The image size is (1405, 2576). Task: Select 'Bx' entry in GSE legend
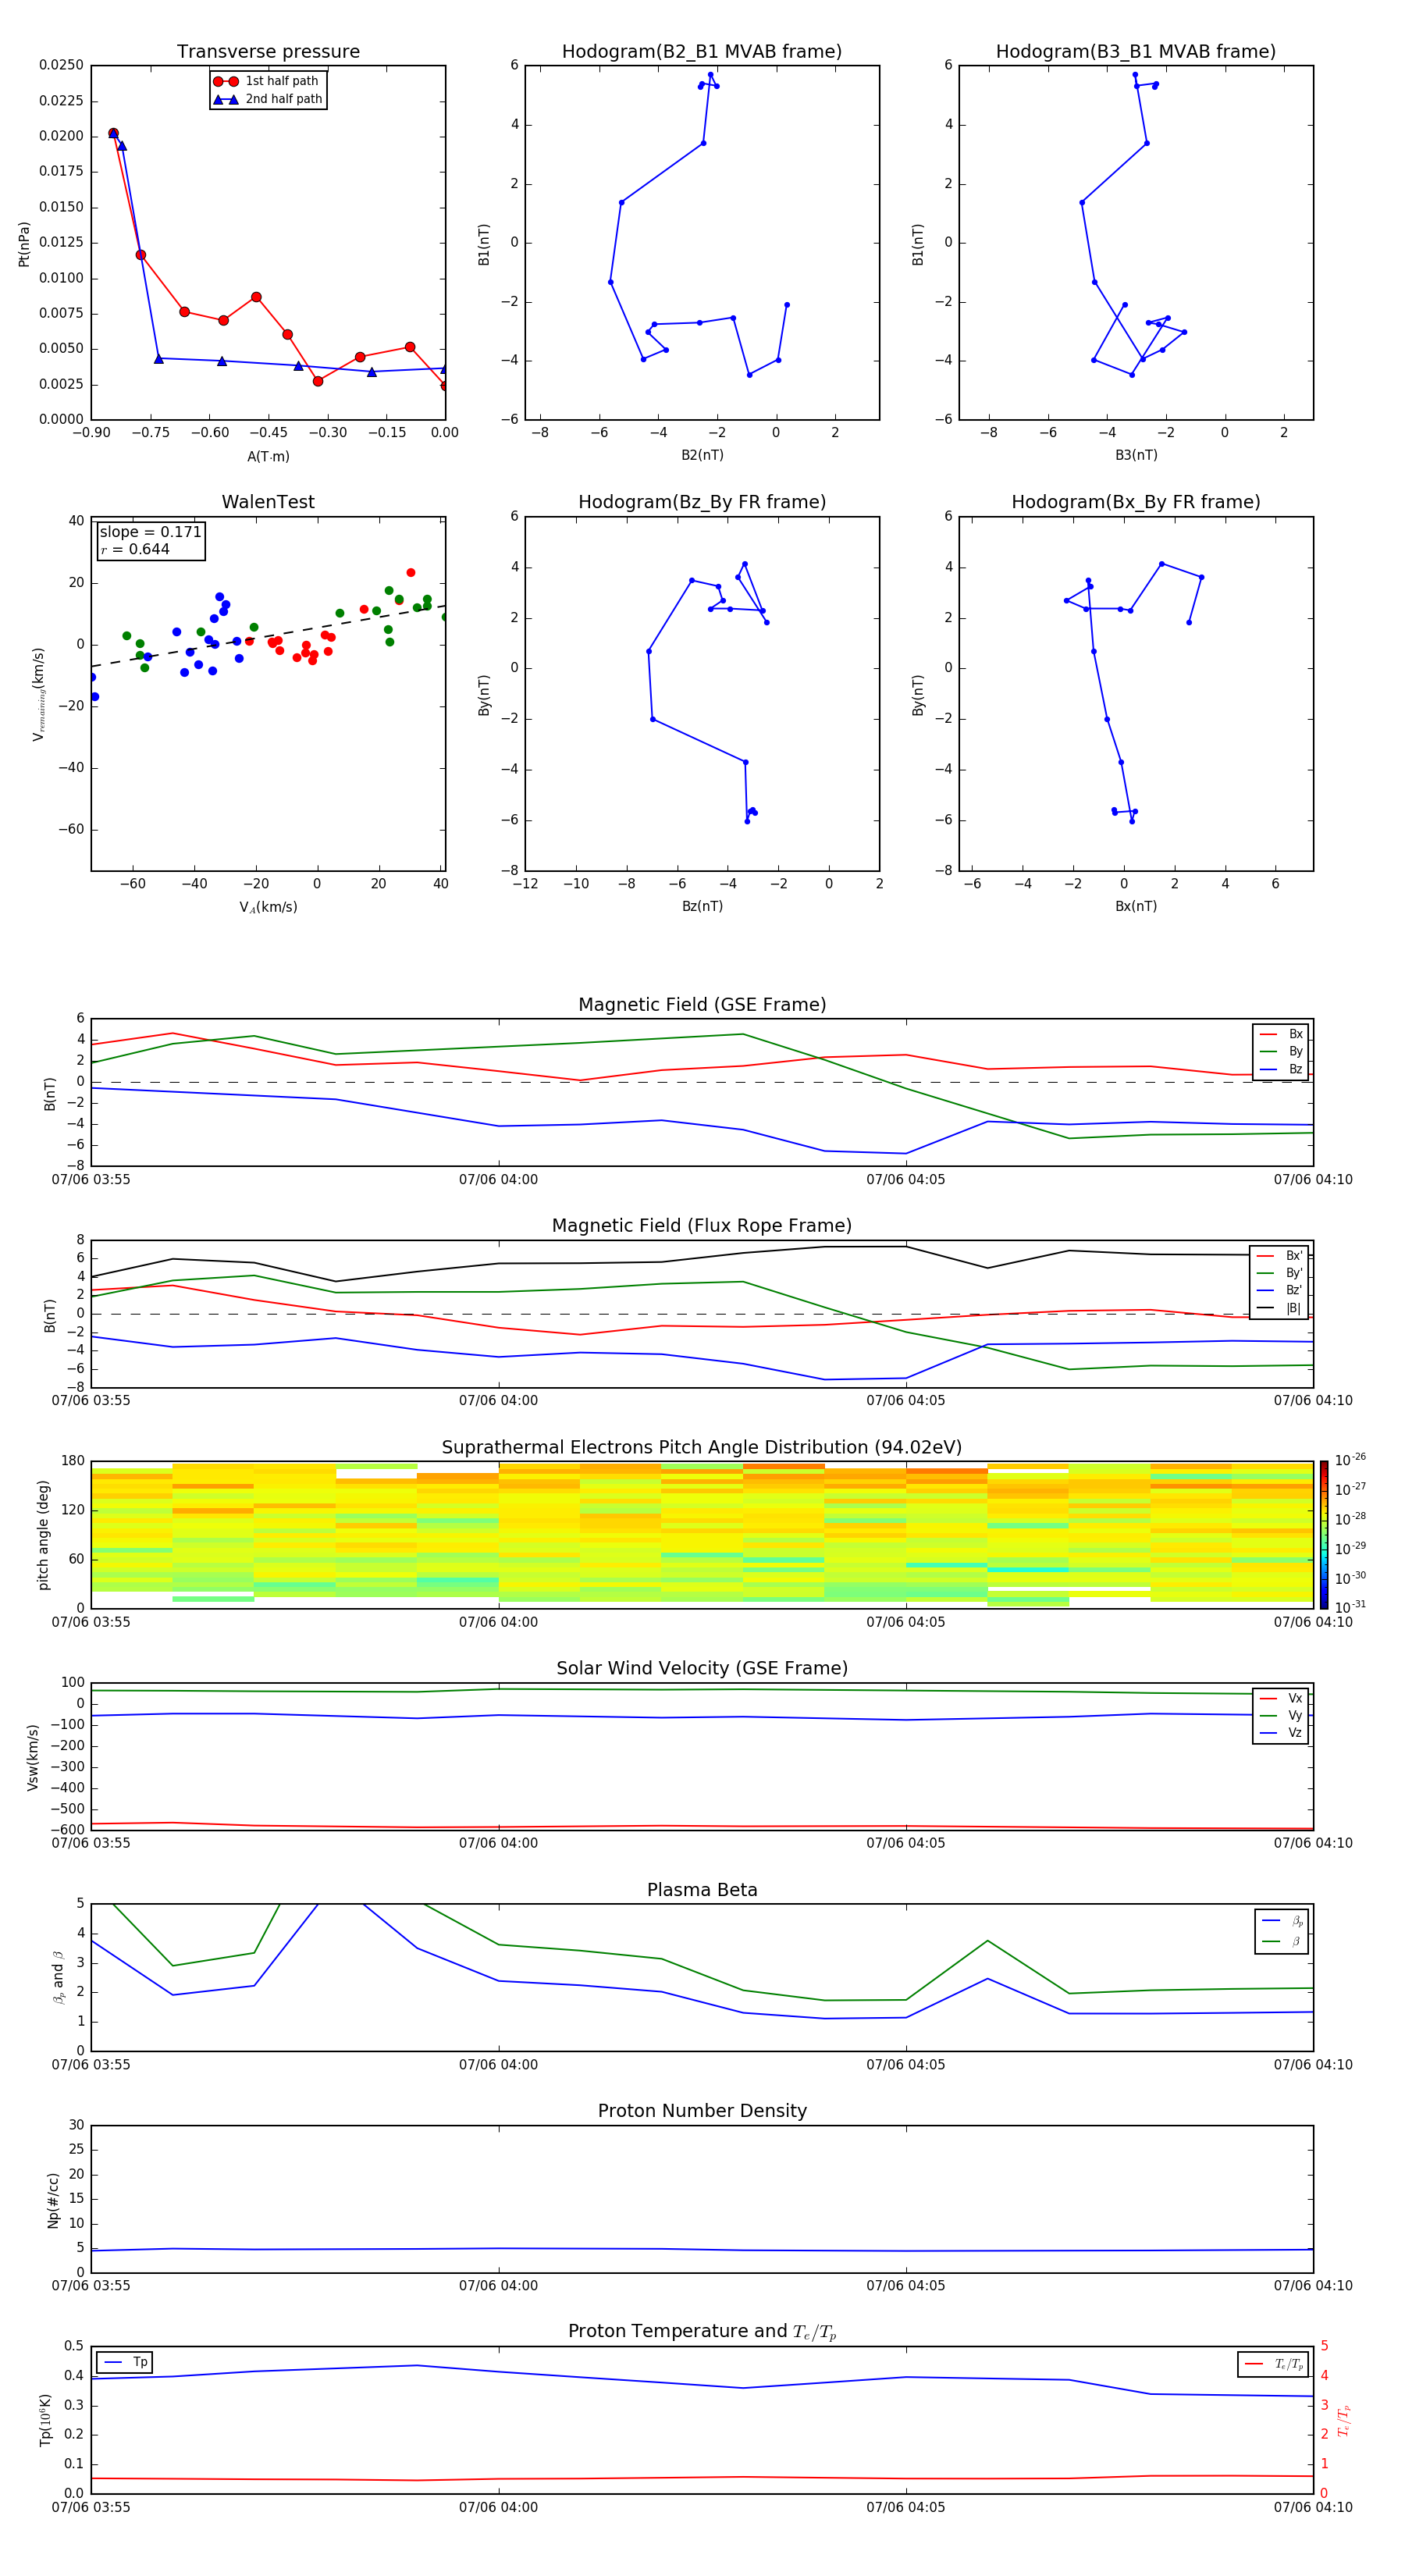coord(1281,1034)
